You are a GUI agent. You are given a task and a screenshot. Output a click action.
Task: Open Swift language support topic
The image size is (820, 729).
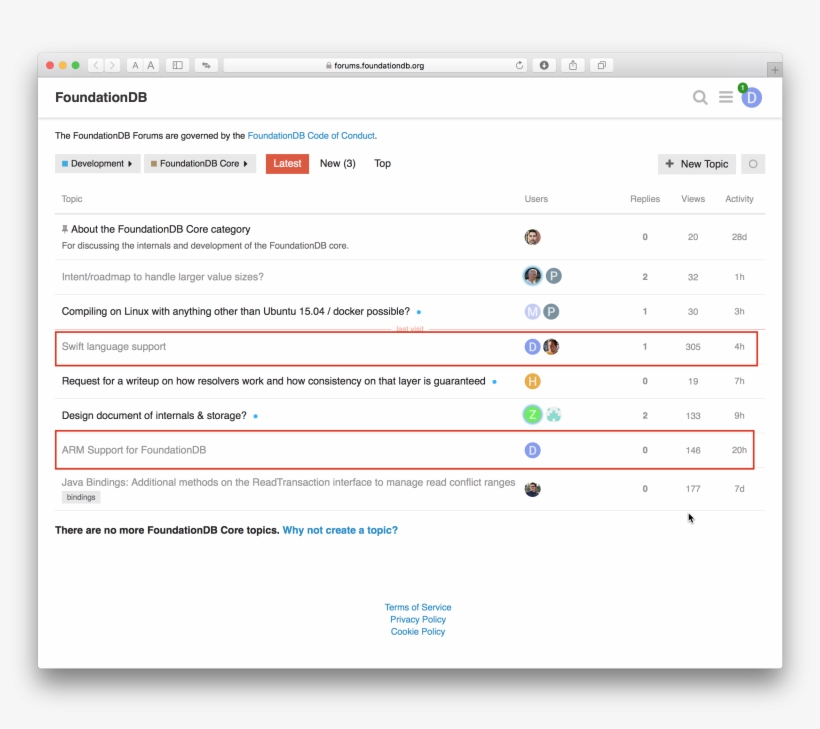(113, 347)
